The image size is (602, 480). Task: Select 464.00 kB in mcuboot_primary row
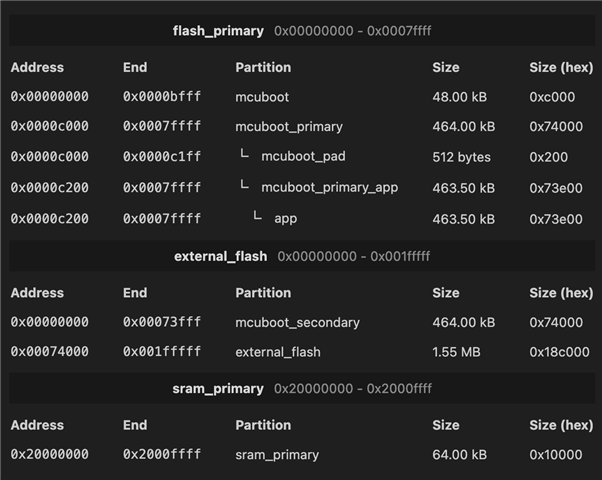(x=464, y=127)
